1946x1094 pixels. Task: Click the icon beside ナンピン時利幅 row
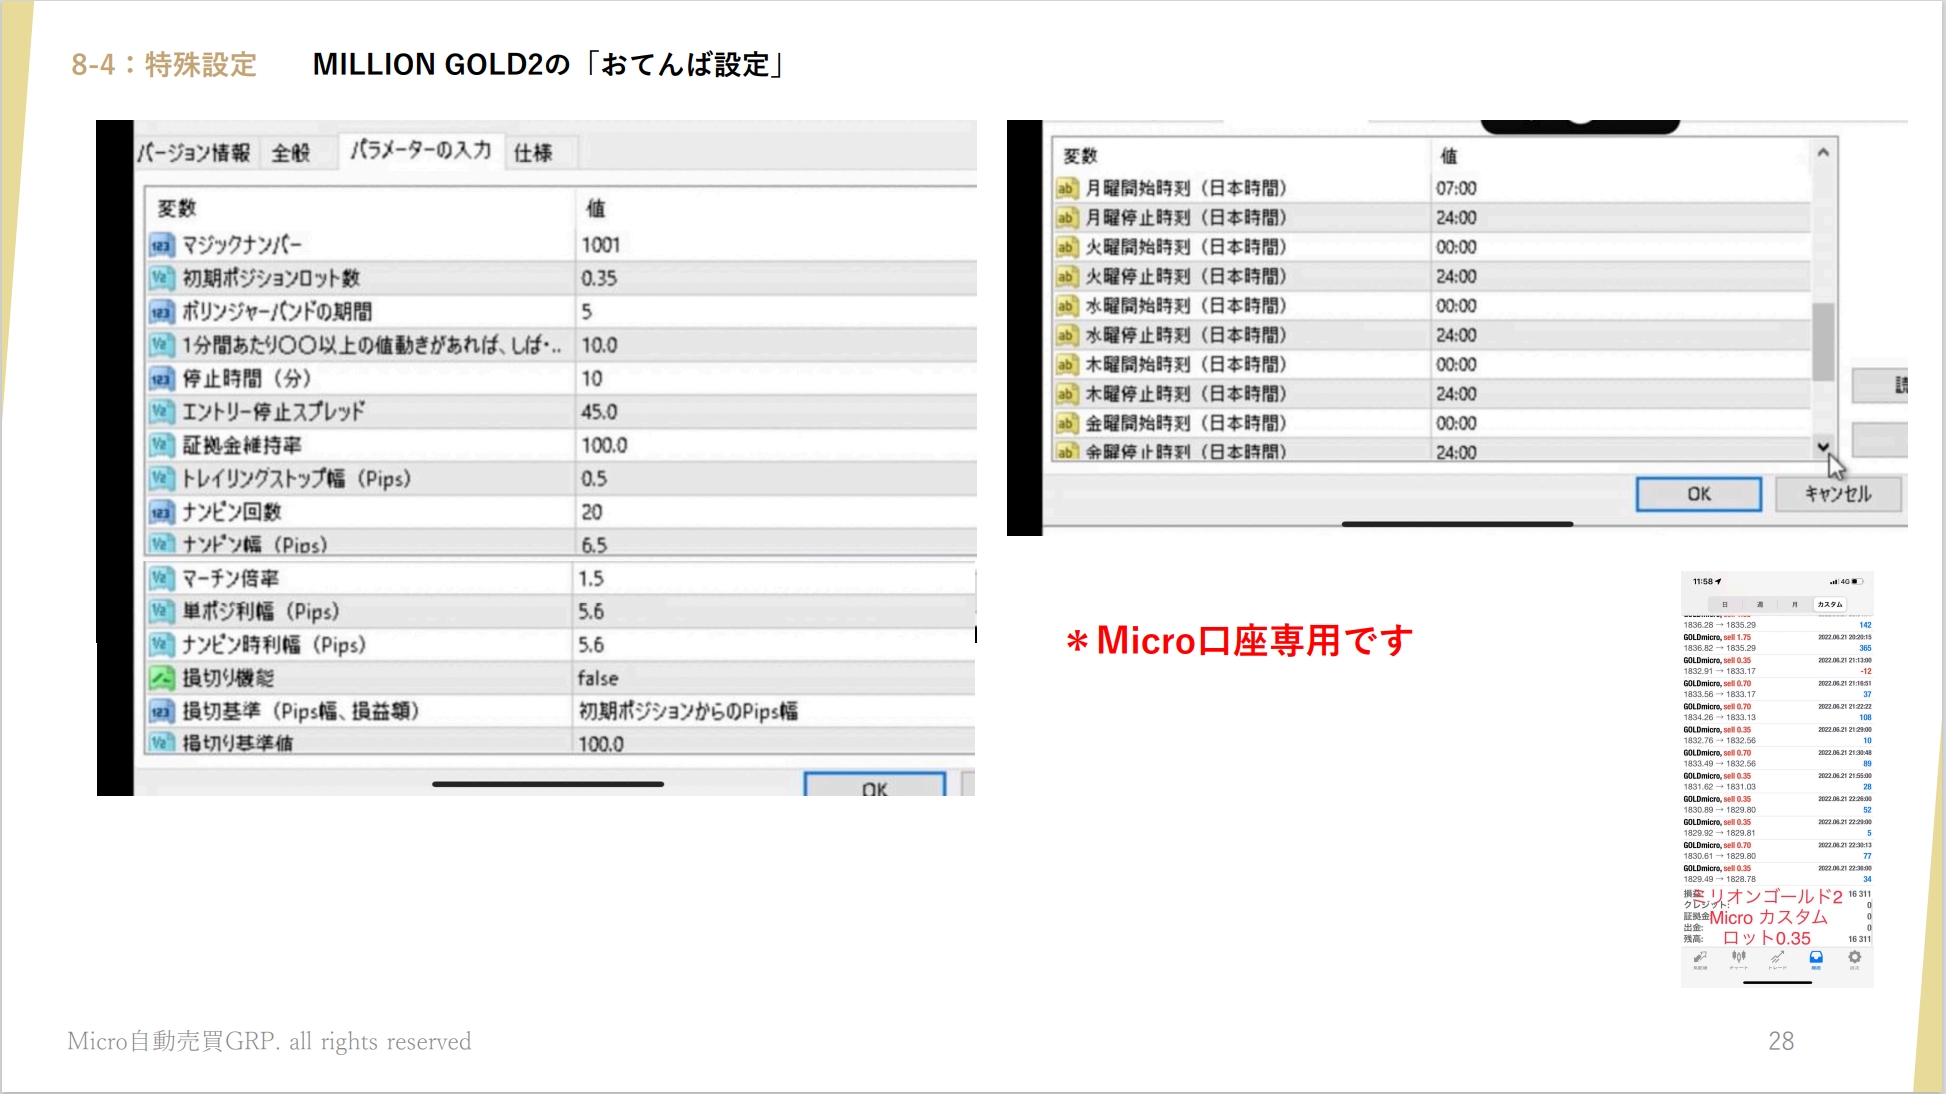(x=161, y=645)
